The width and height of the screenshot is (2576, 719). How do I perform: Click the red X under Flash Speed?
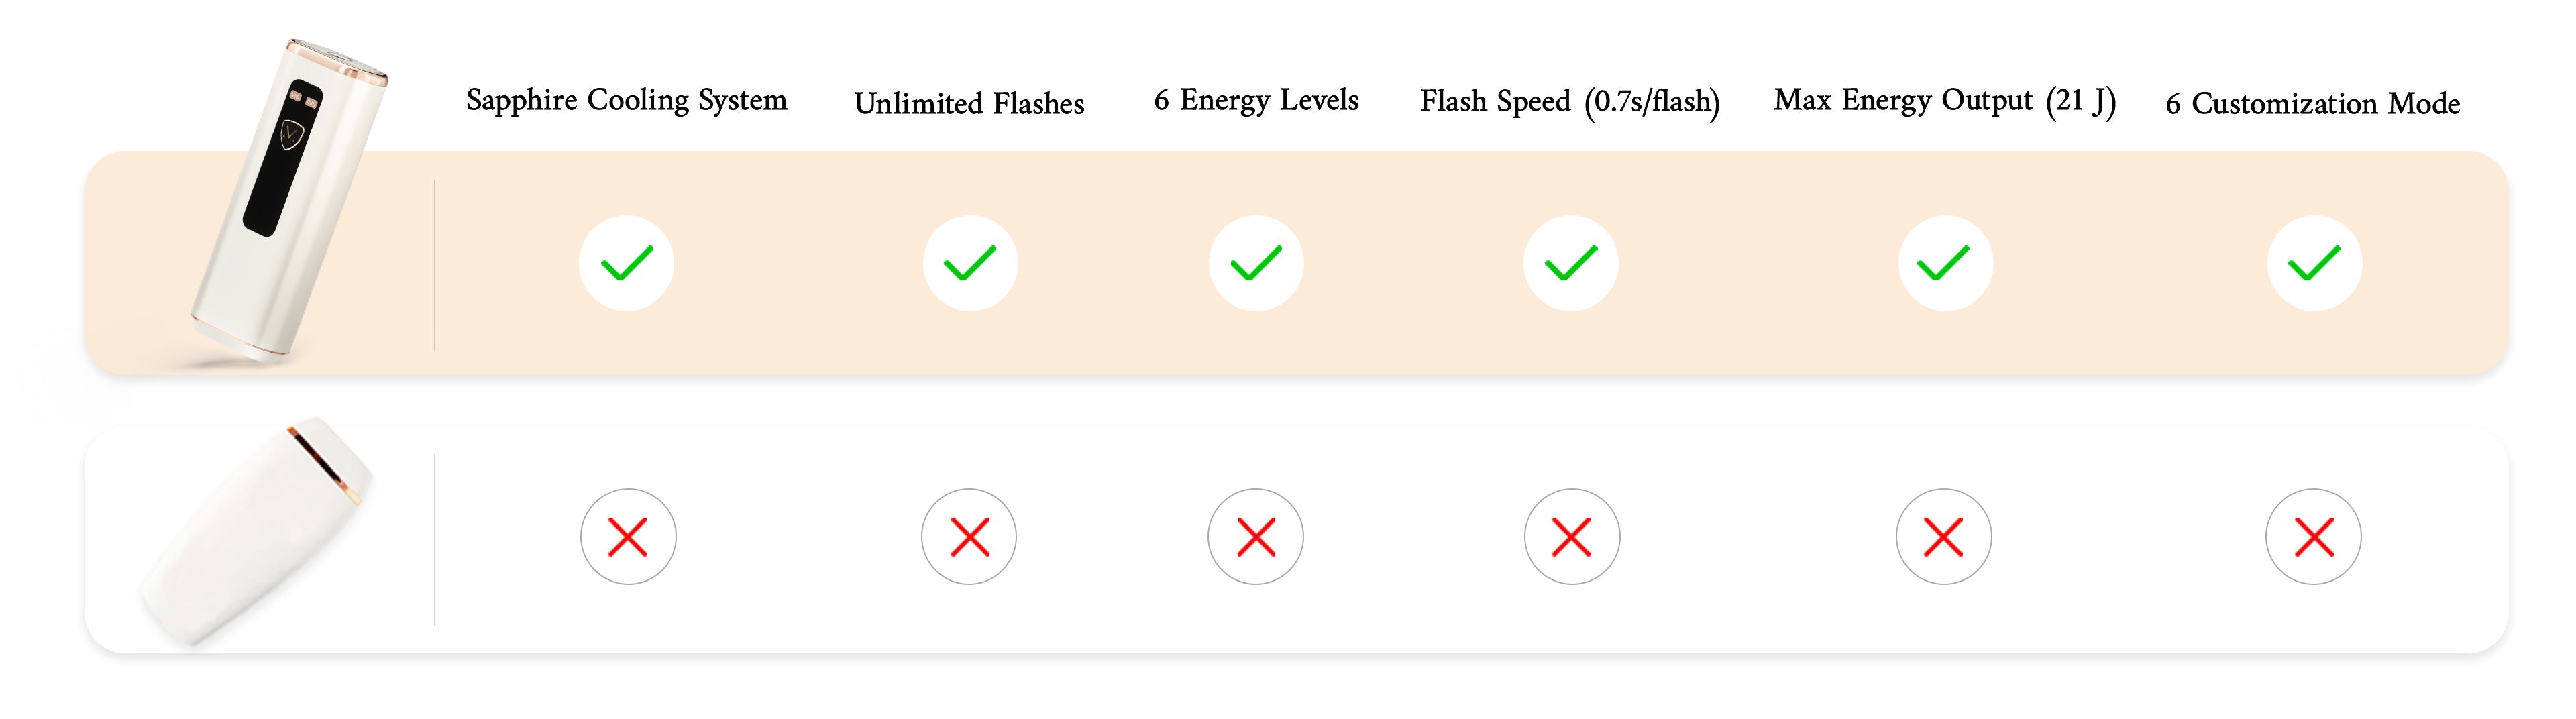(1572, 537)
